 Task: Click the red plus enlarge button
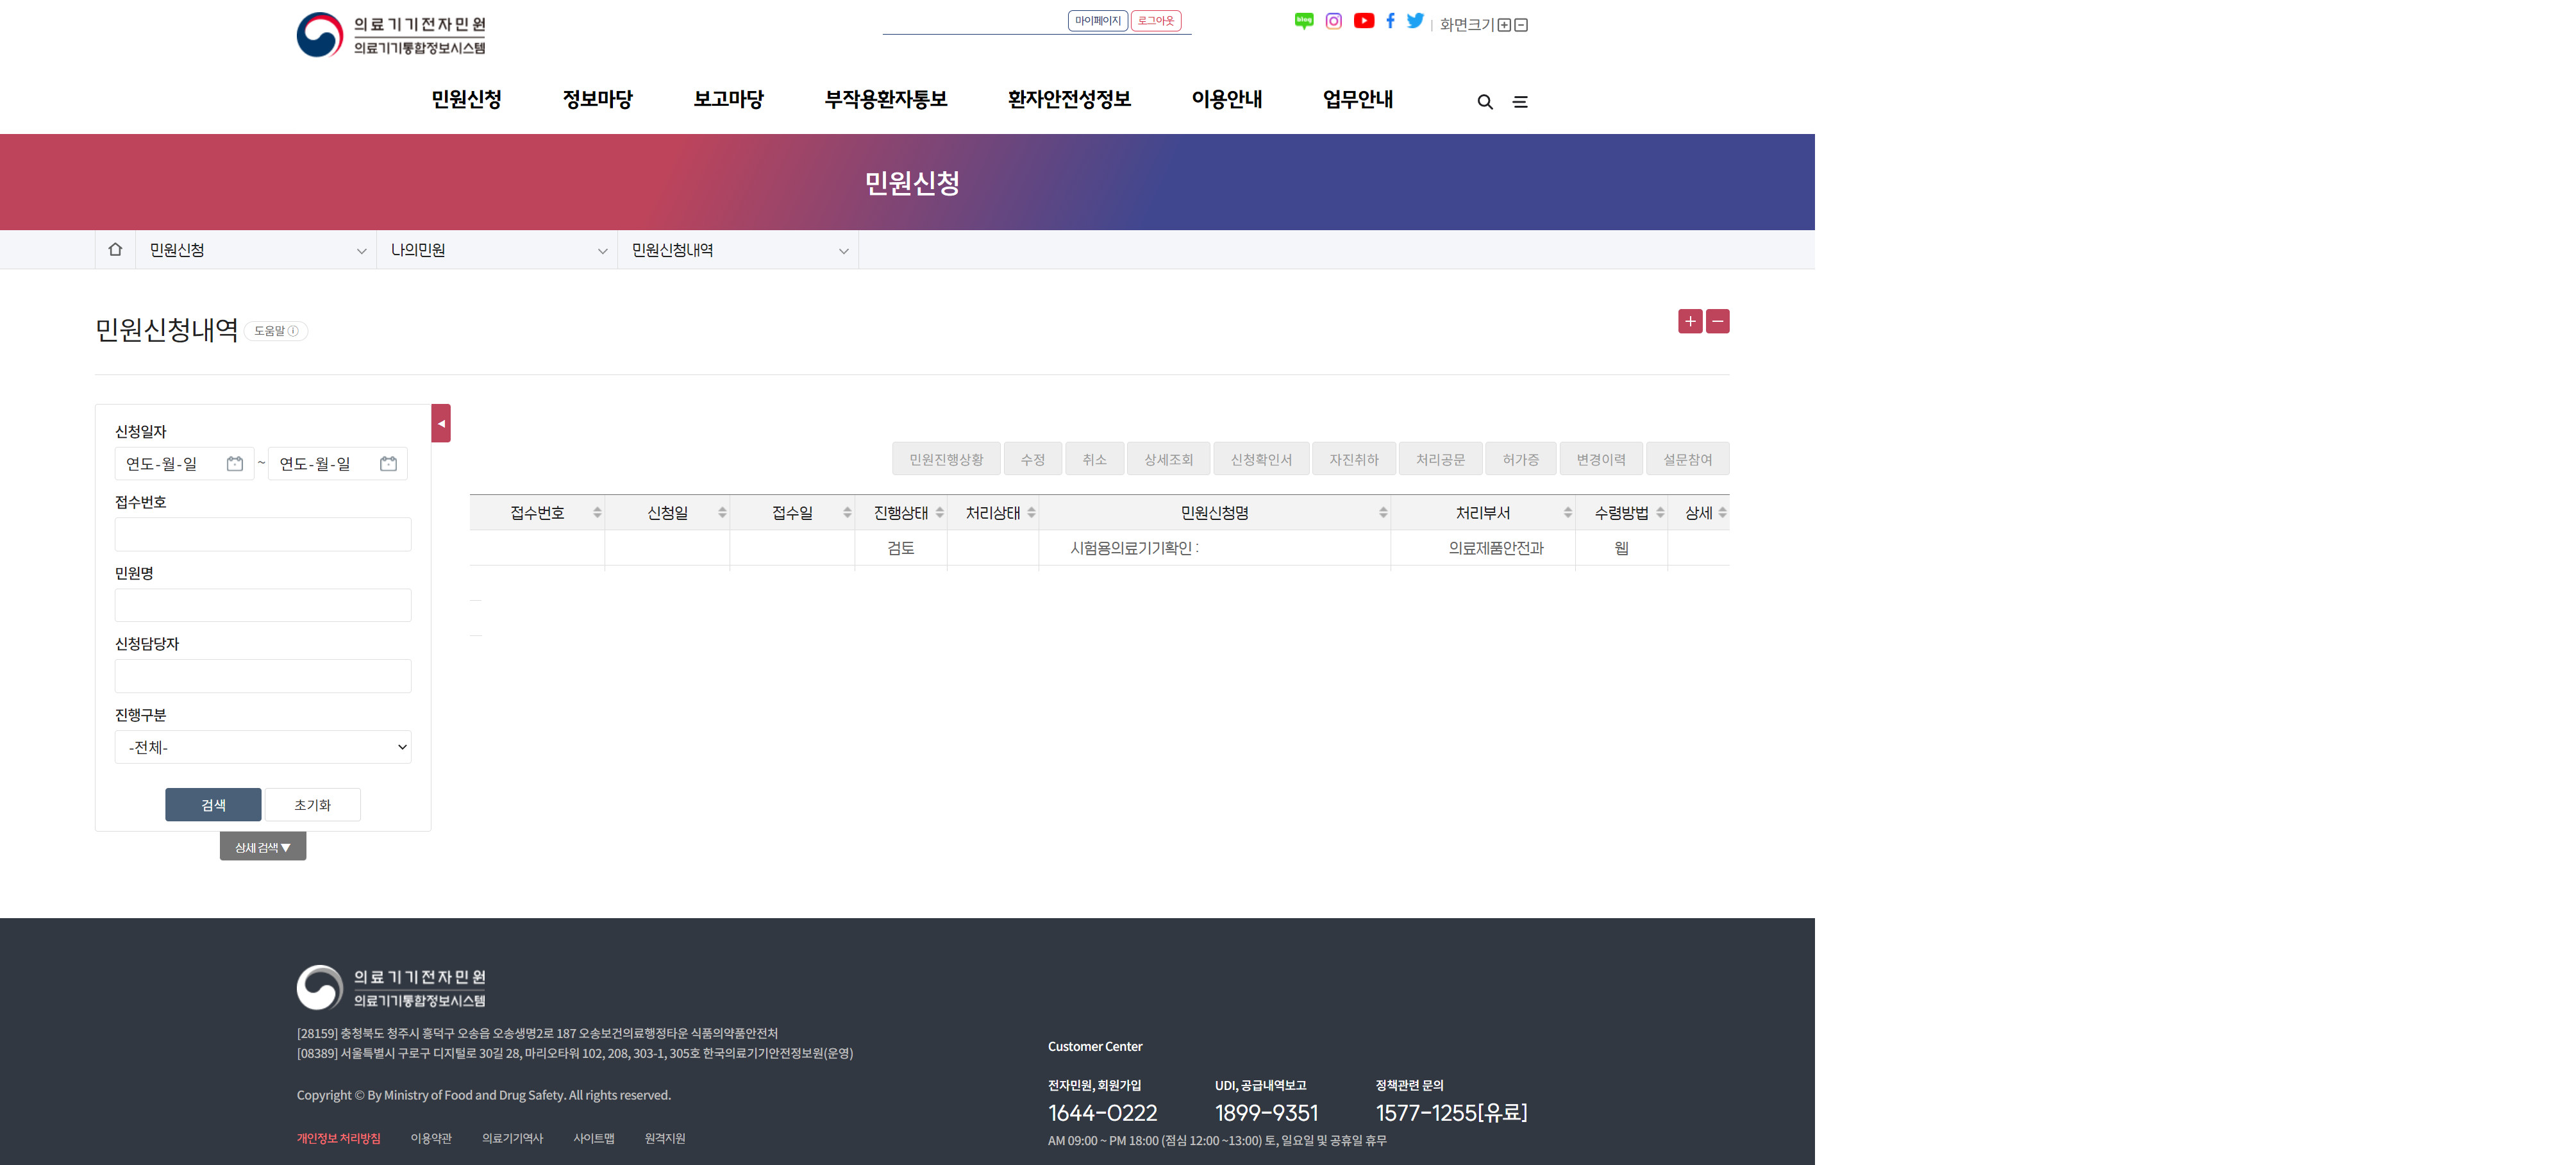1689,321
